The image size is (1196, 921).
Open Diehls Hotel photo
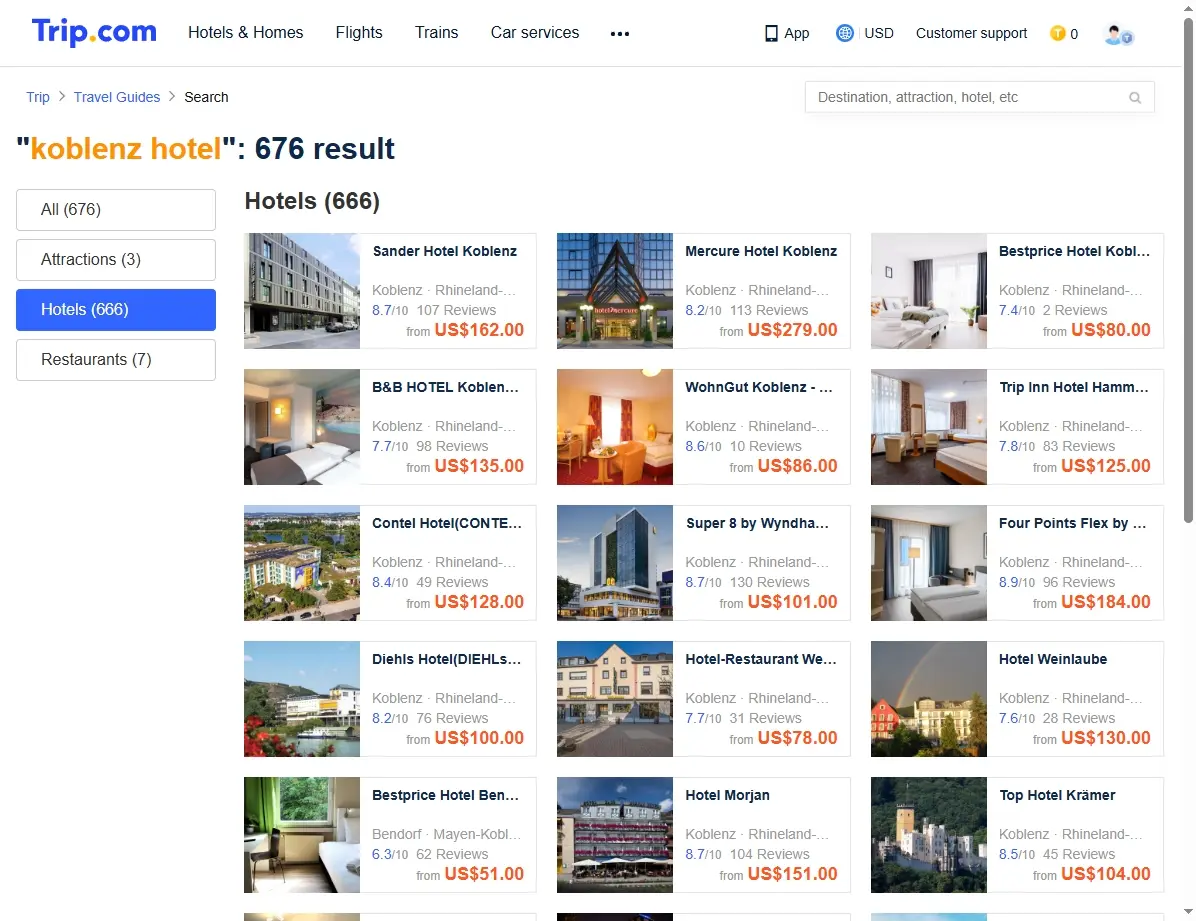click(x=302, y=699)
